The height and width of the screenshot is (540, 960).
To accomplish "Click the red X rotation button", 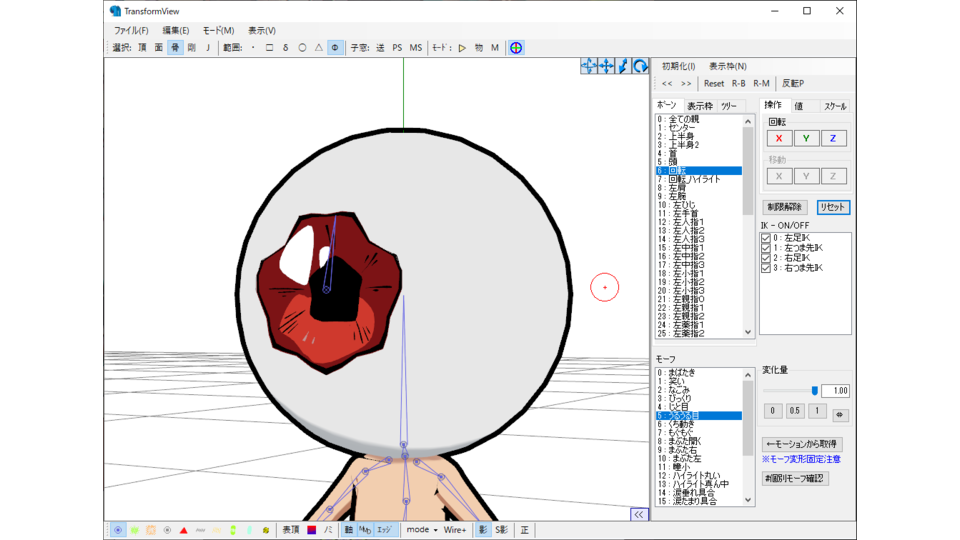I will pos(779,138).
